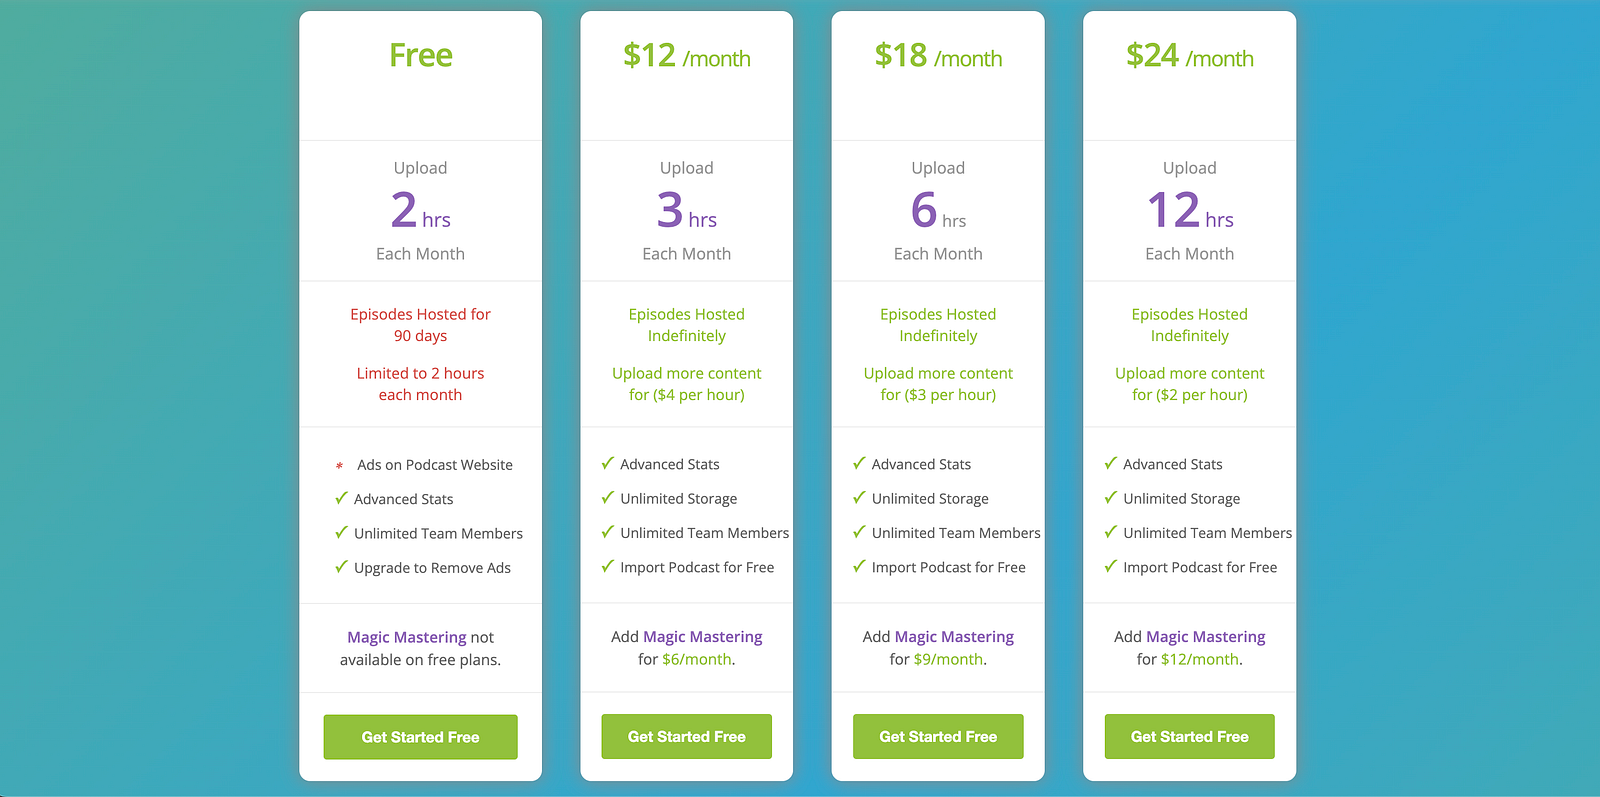Click checkmark beside Unlimited Team Members in $24 plan
The width and height of the screenshot is (1600, 797).
click(x=1110, y=532)
